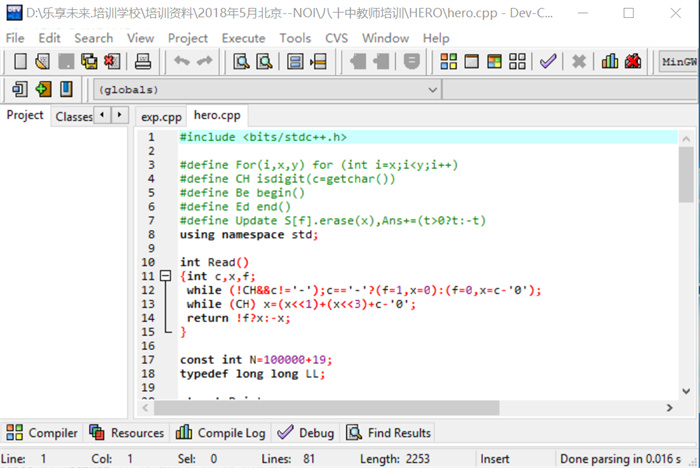Screen dimensions: 700x468
Task: Click the Find magnifier icon
Action: 242,61
